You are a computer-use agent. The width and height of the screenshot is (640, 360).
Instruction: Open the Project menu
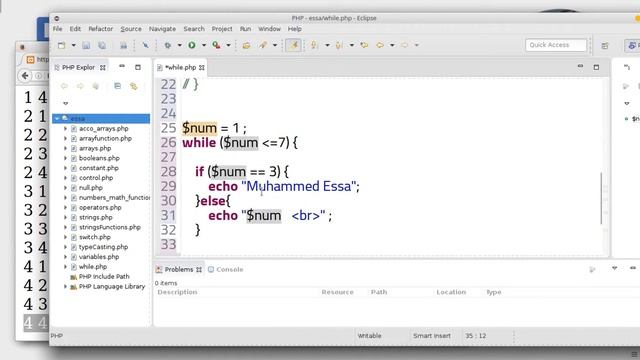(x=222, y=29)
